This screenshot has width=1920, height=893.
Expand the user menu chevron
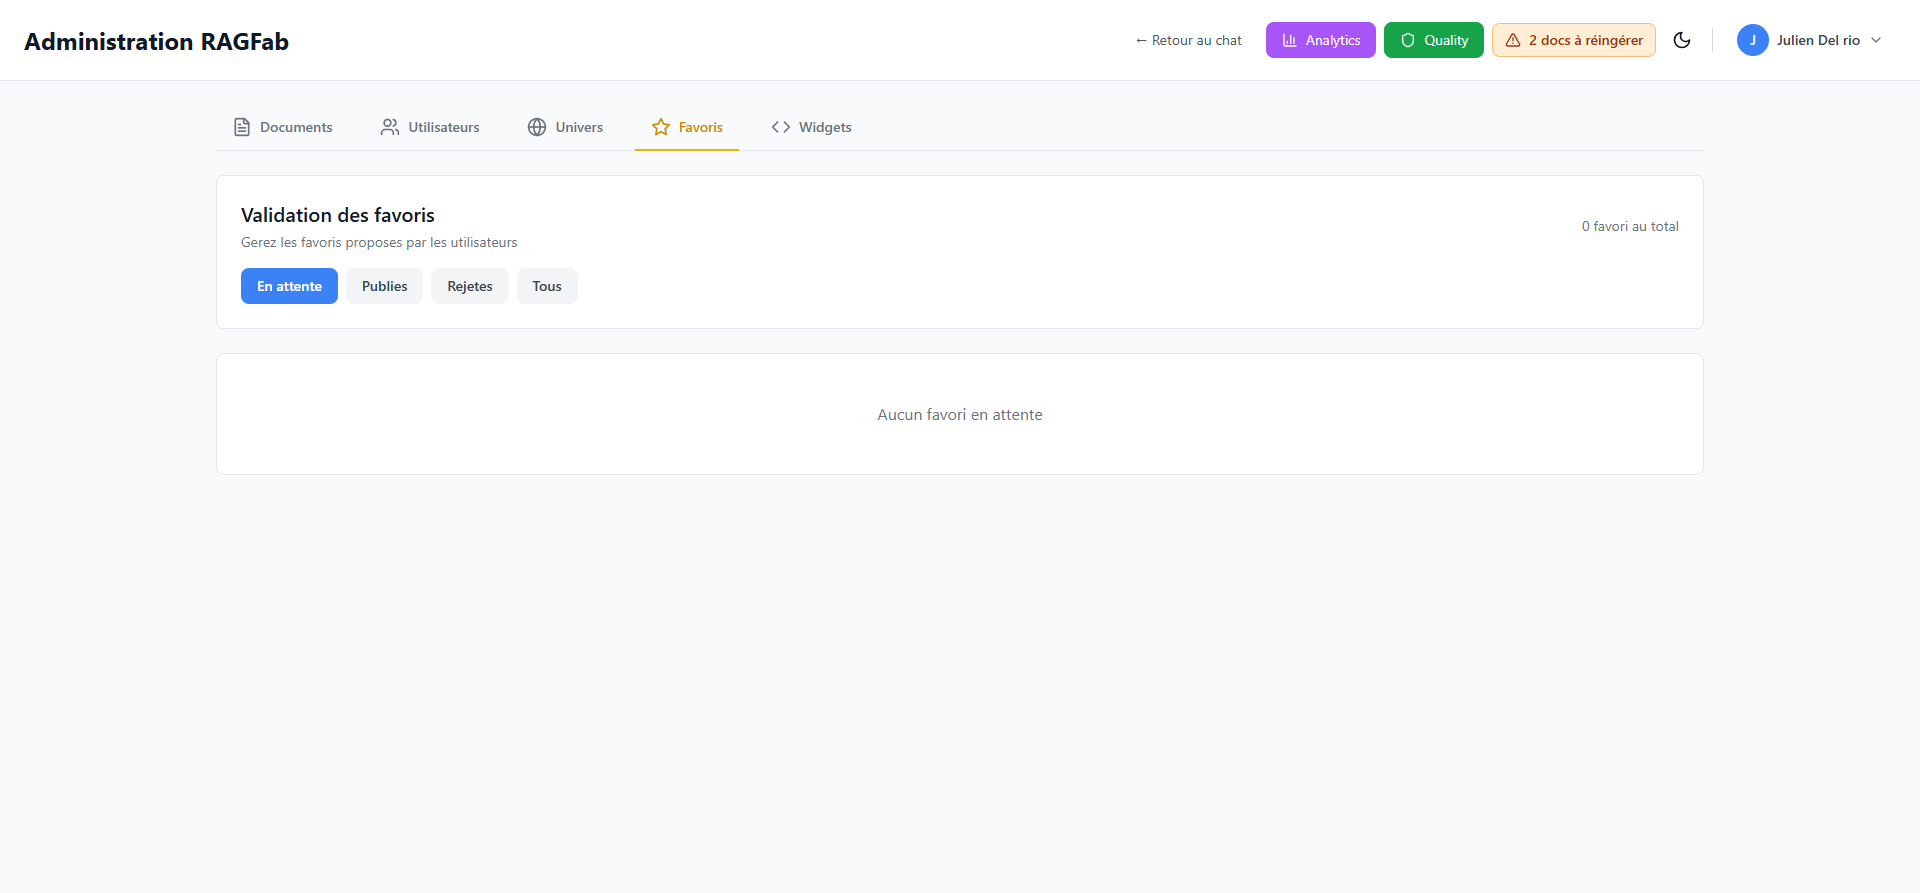click(x=1876, y=40)
